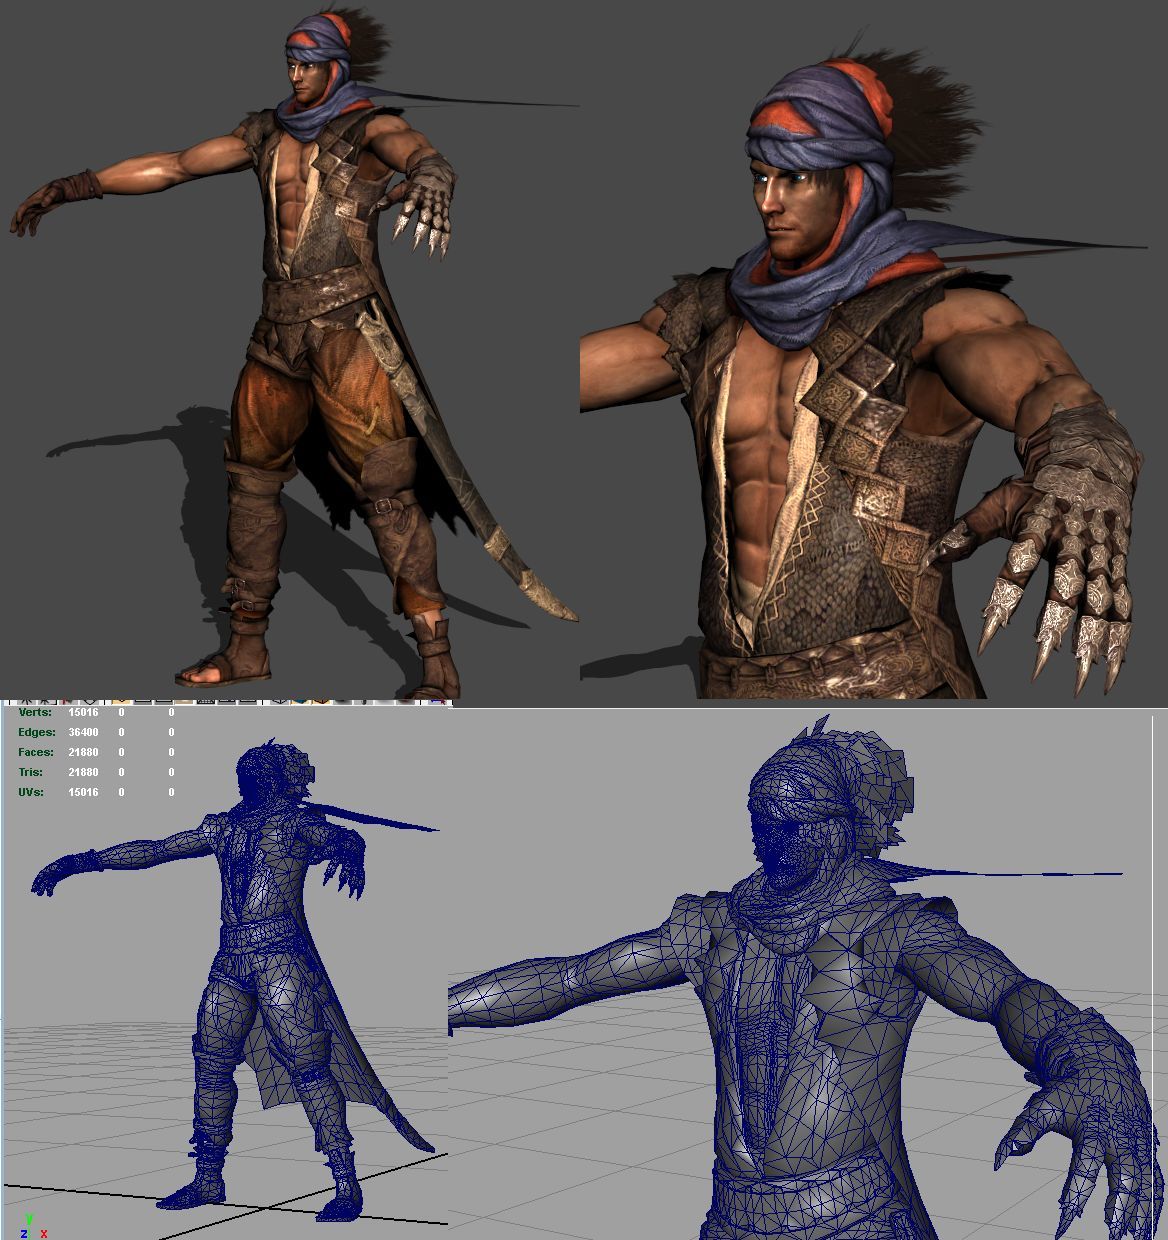Screen dimensions: 1168x1240
Task: Click the Faces label in the HUD
Action: pos(35,753)
